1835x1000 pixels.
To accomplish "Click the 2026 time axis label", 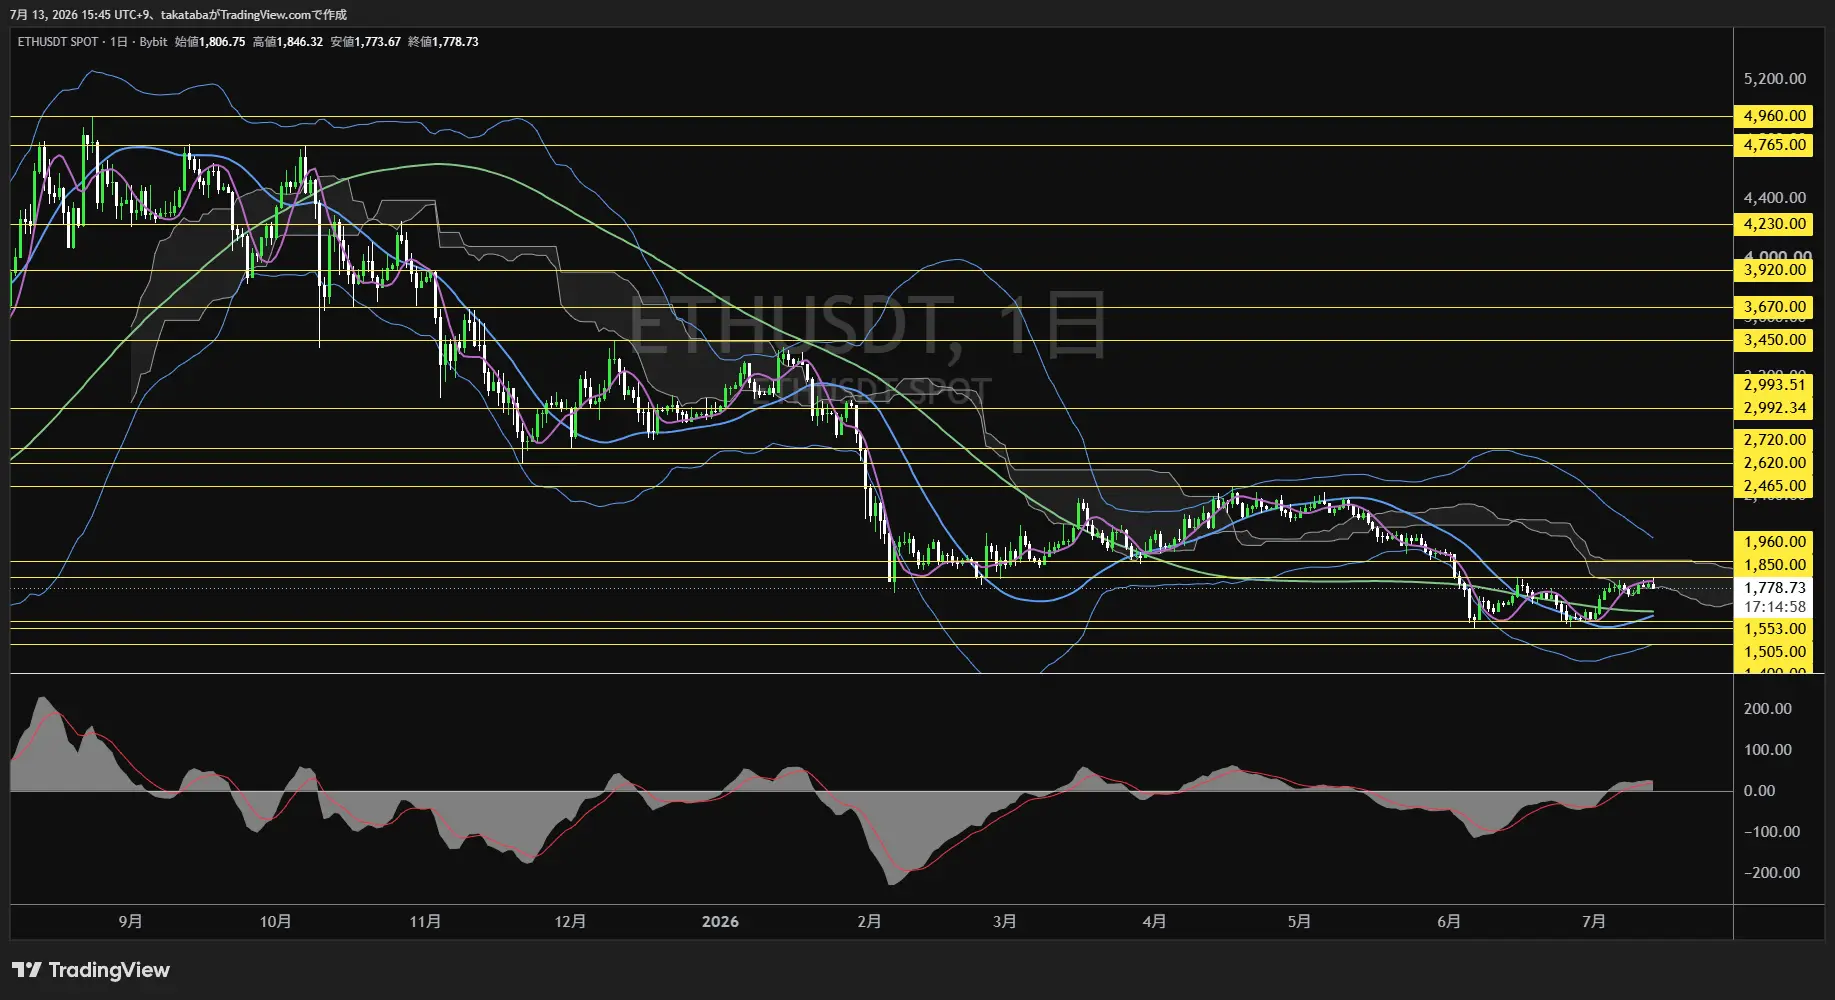I will tap(720, 921).
